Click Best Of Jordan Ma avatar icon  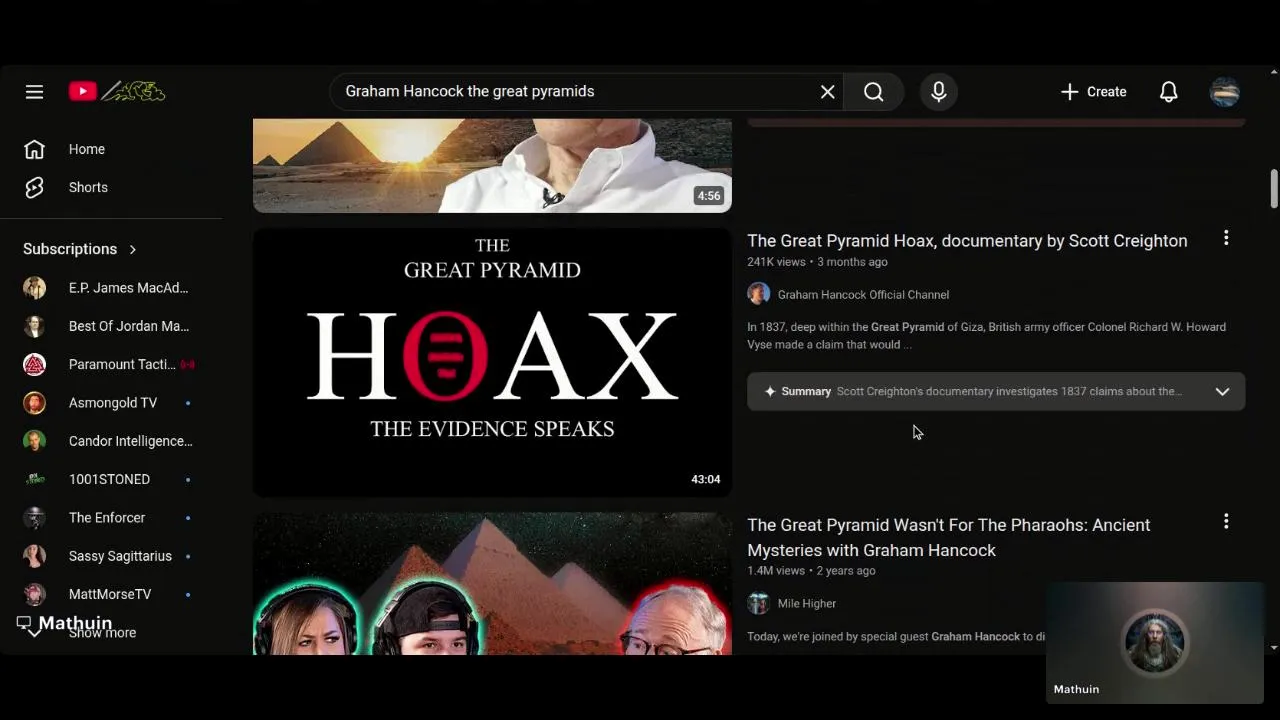coord(34,326)
